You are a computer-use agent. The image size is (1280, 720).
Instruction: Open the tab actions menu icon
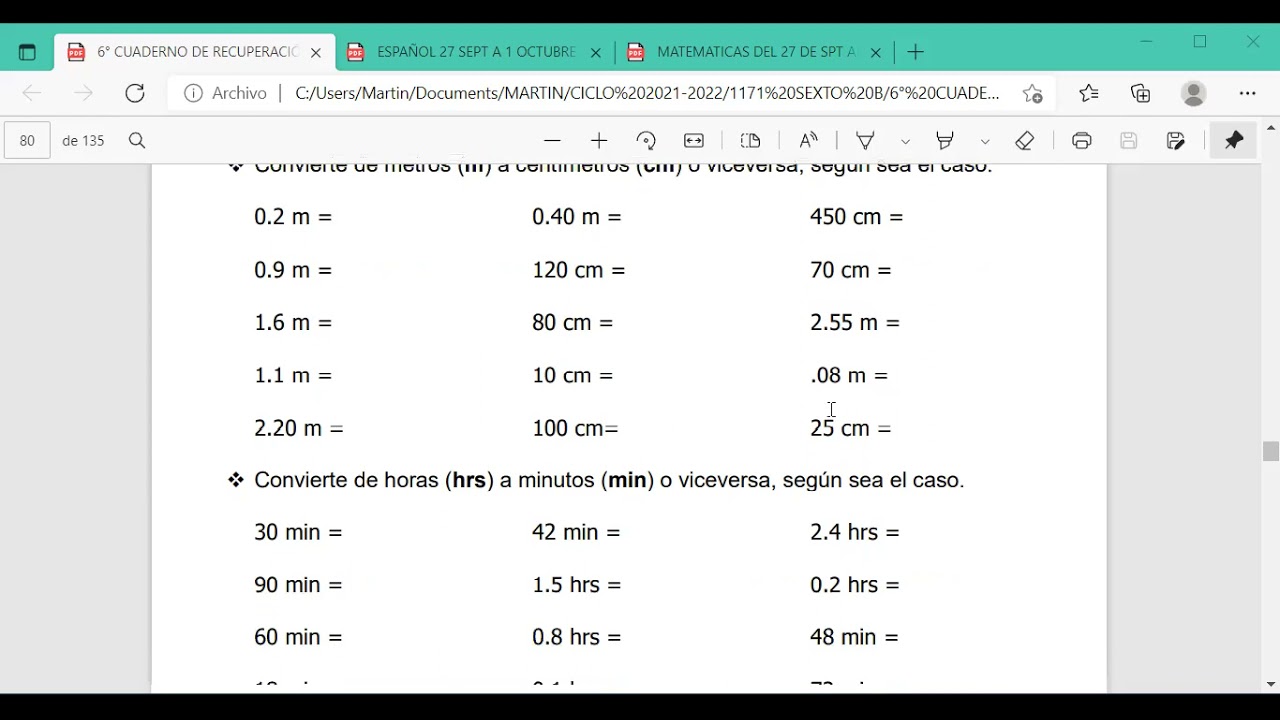pos(27,52)
